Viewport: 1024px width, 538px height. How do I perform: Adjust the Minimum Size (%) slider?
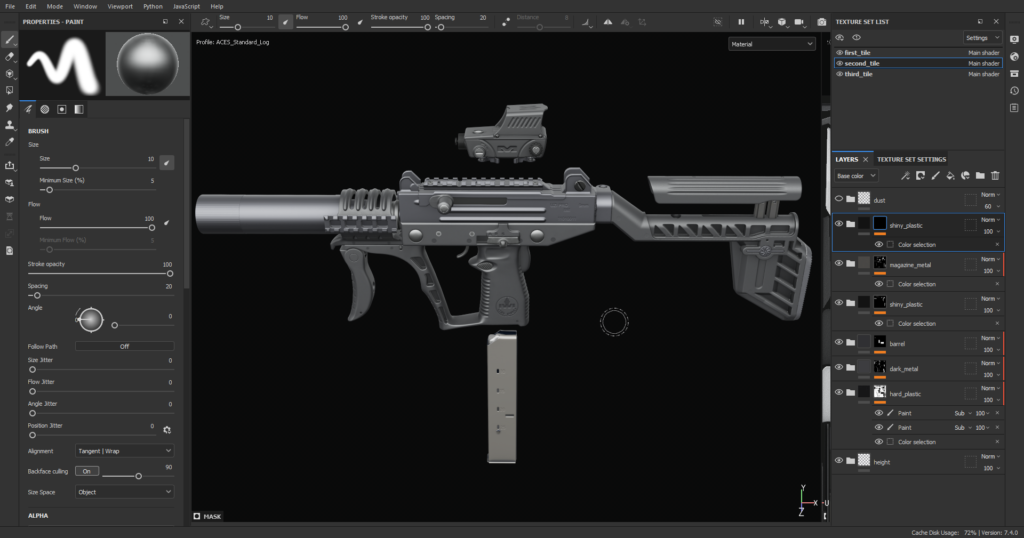pyautogui.click(x=97, y=190)
